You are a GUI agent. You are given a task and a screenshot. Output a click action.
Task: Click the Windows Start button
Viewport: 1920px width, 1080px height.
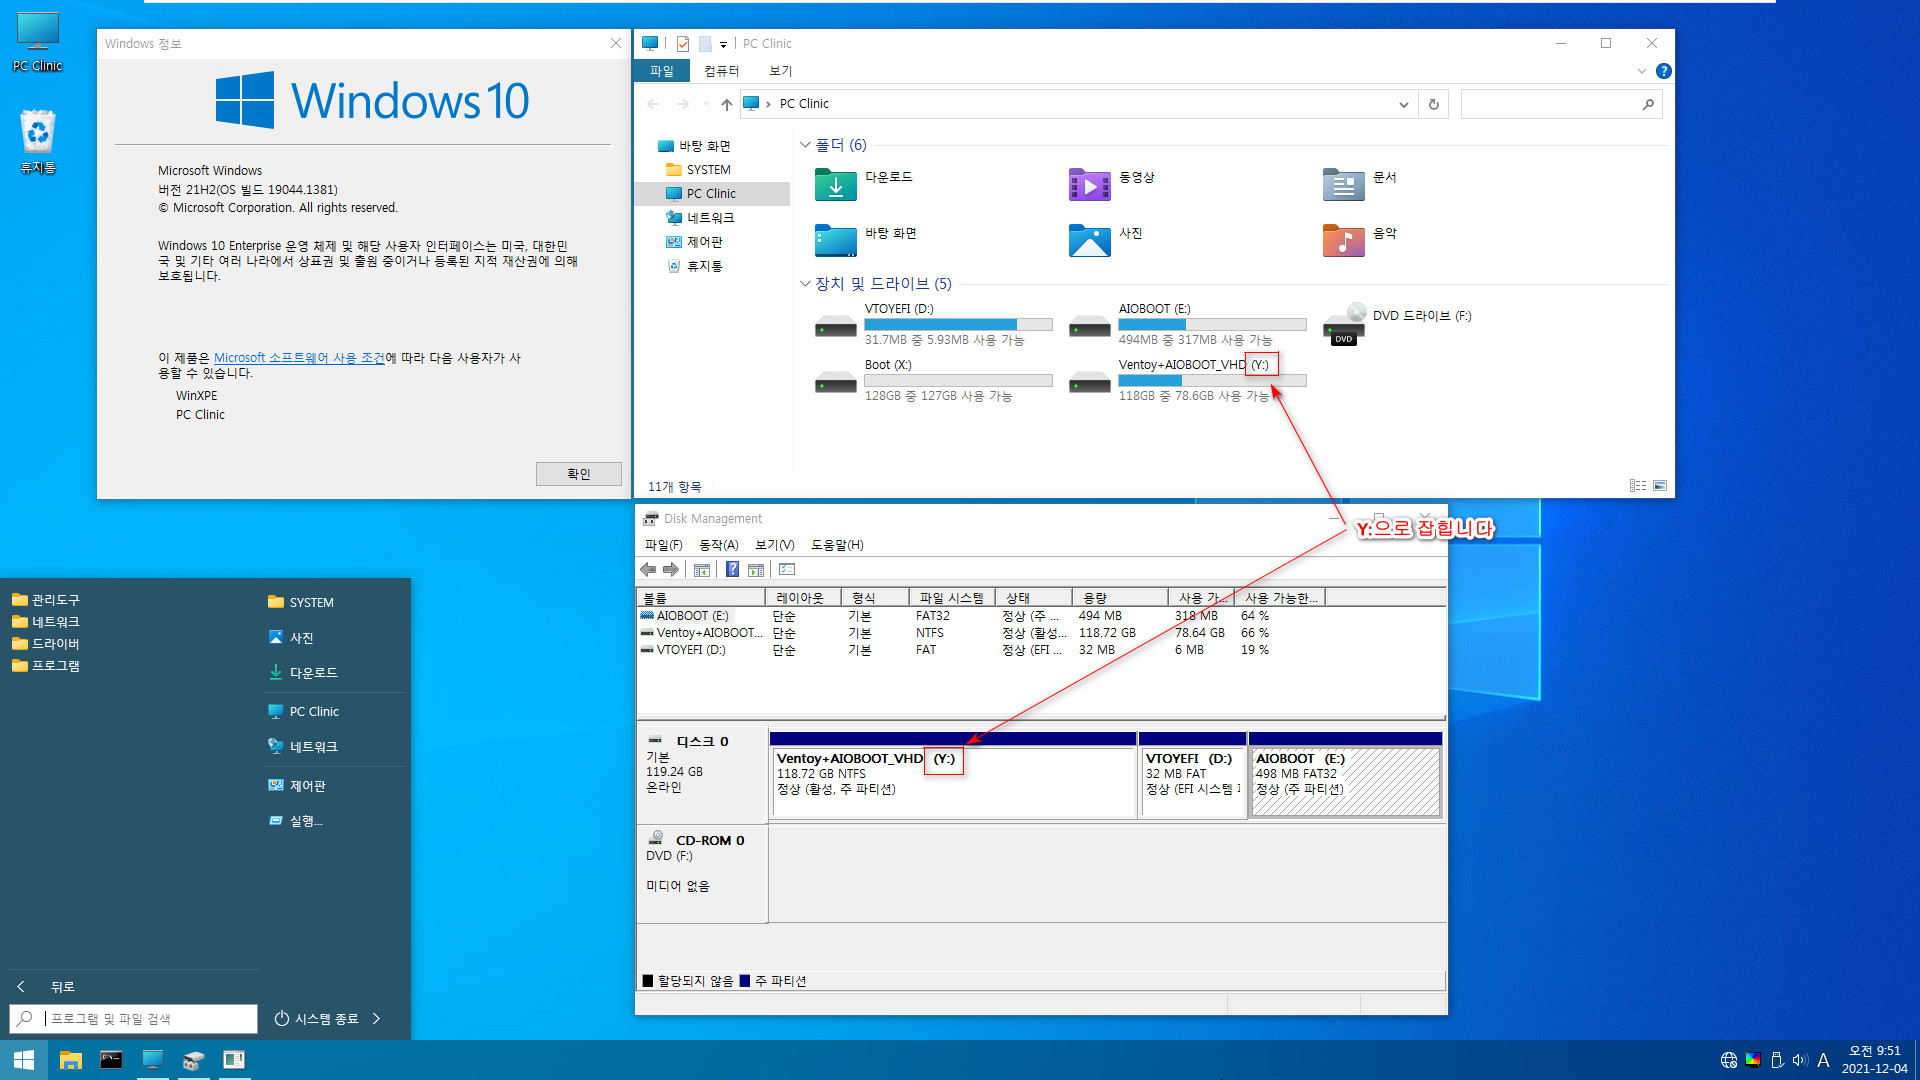(24, 1060)
